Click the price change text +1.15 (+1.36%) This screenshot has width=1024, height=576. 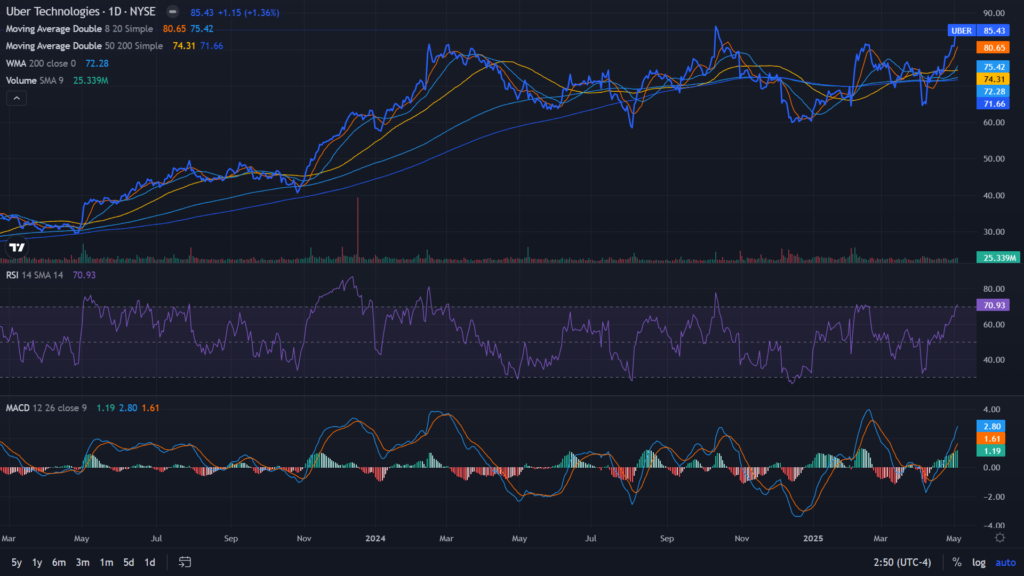(x=247, y=12)
